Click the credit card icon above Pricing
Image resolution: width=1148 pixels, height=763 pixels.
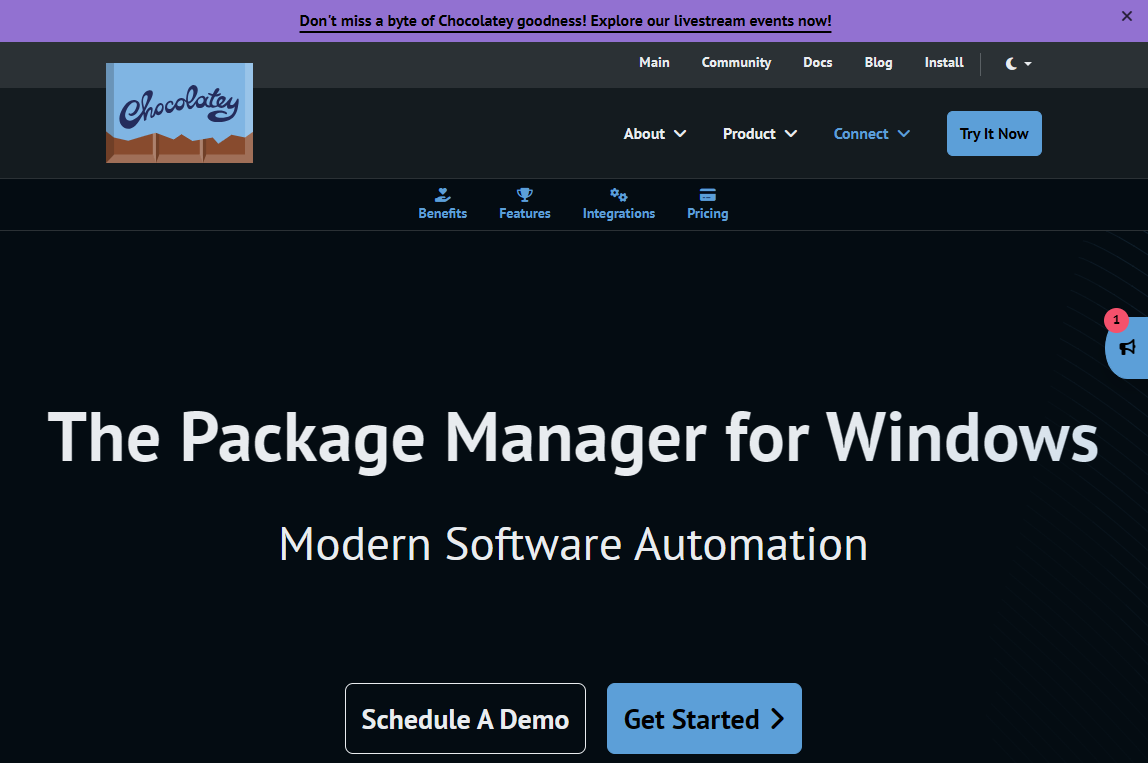point(707,195)
